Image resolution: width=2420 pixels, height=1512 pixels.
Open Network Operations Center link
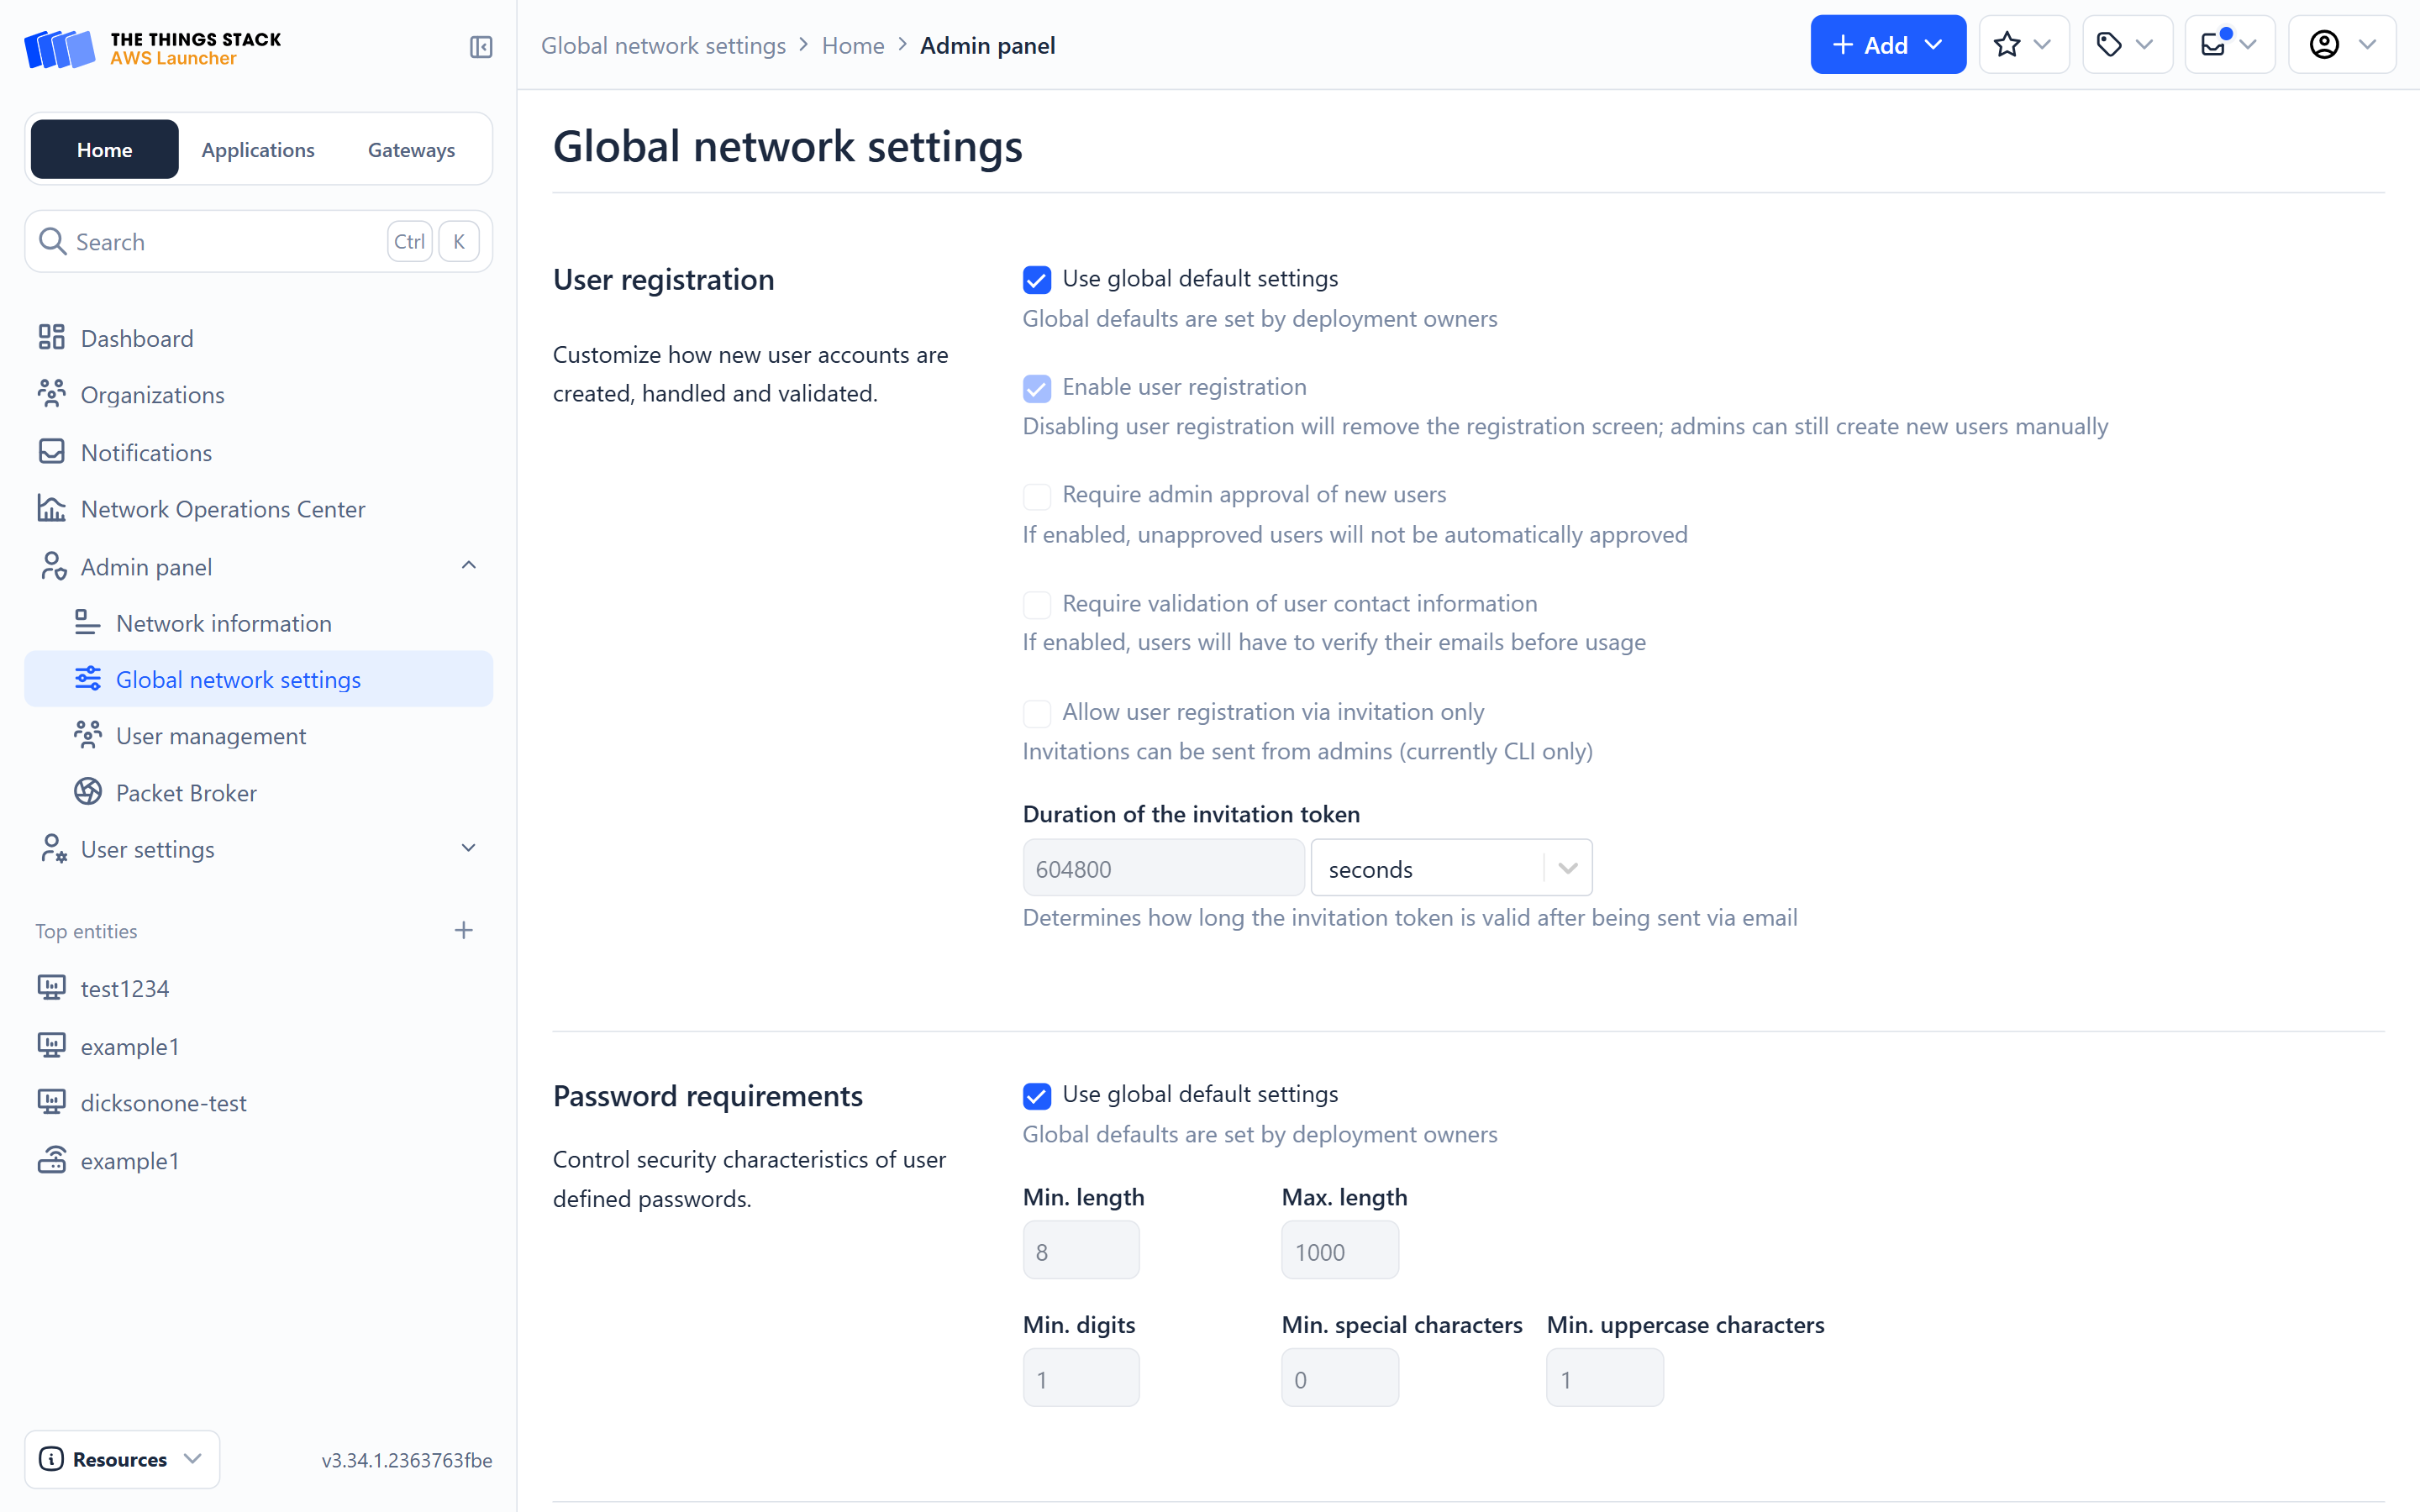(x=259, y=509)
